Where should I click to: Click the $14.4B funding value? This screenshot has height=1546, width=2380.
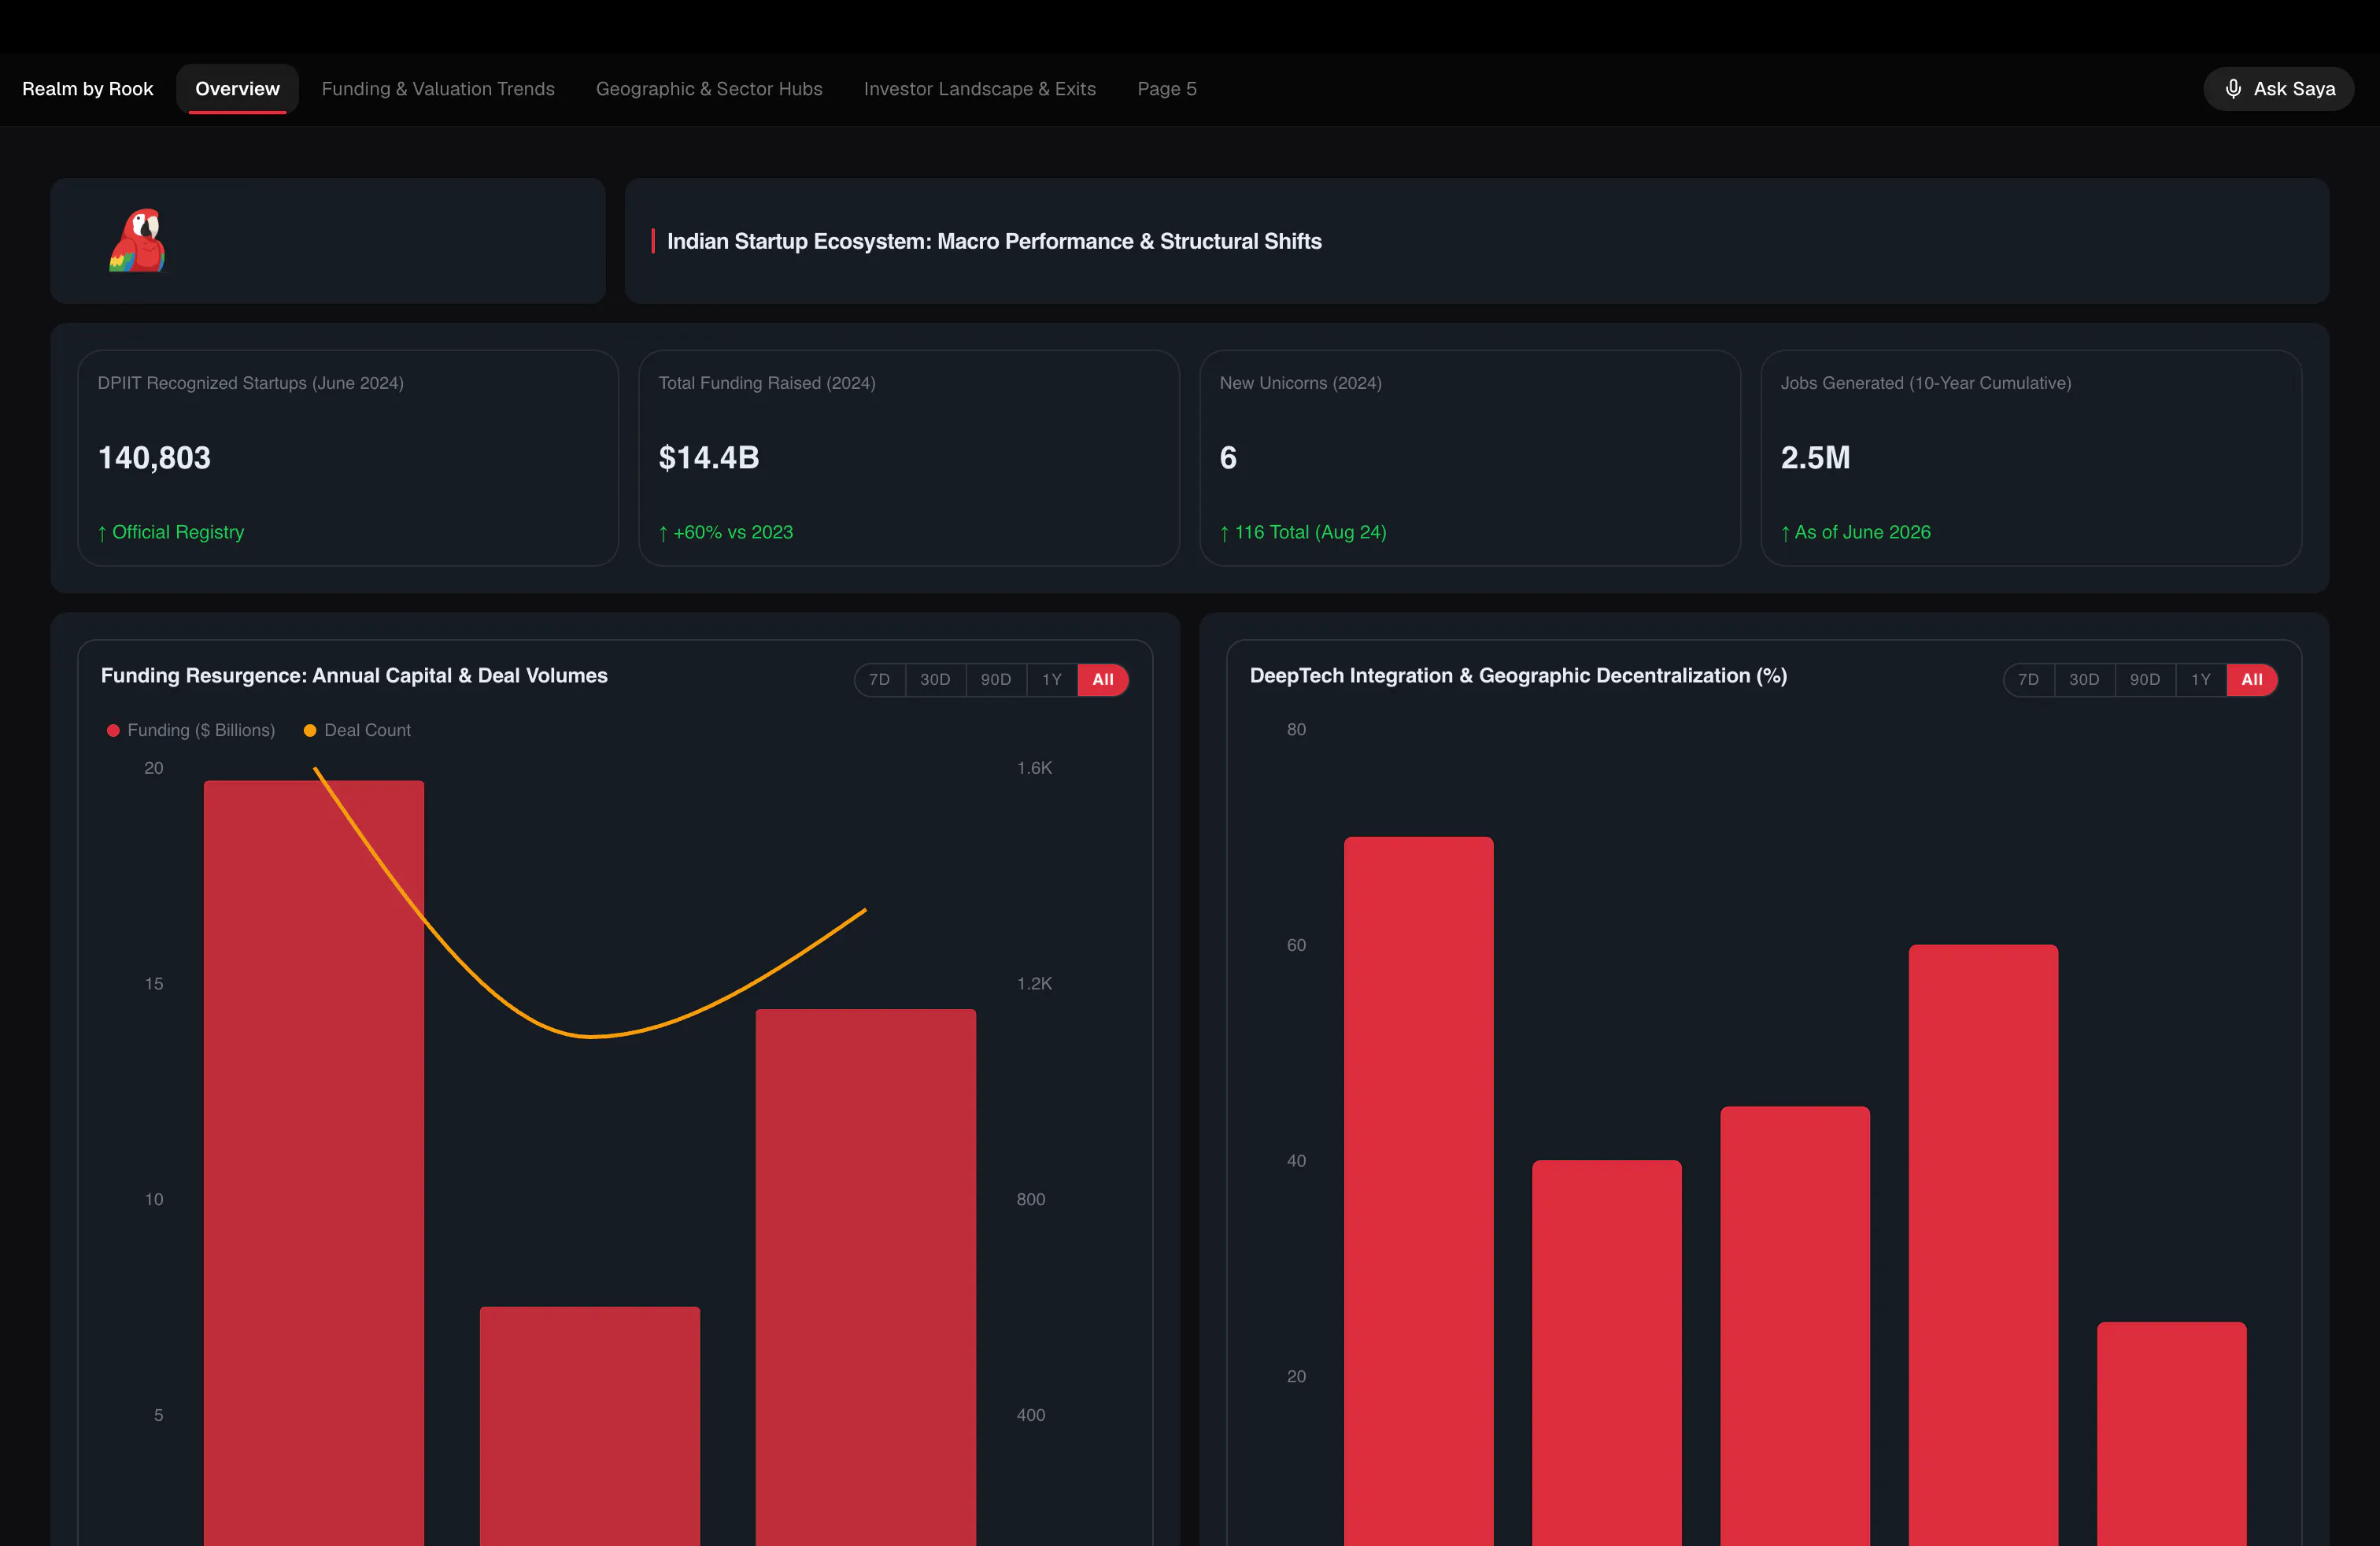709,458
